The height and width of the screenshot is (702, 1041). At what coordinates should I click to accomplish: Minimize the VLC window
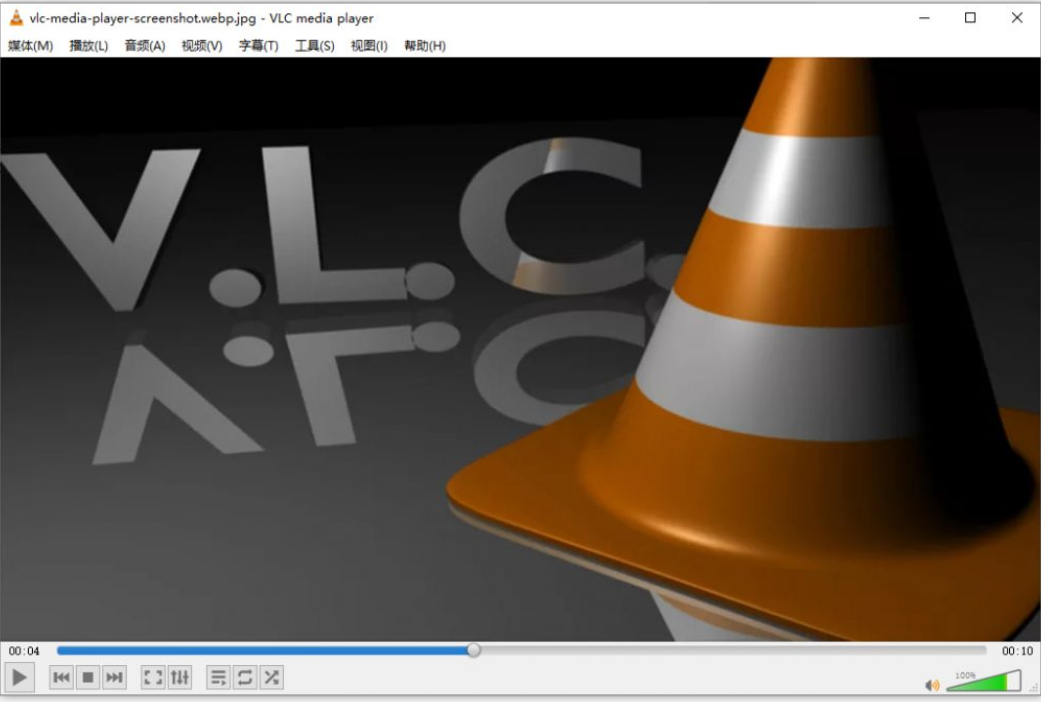924,18
